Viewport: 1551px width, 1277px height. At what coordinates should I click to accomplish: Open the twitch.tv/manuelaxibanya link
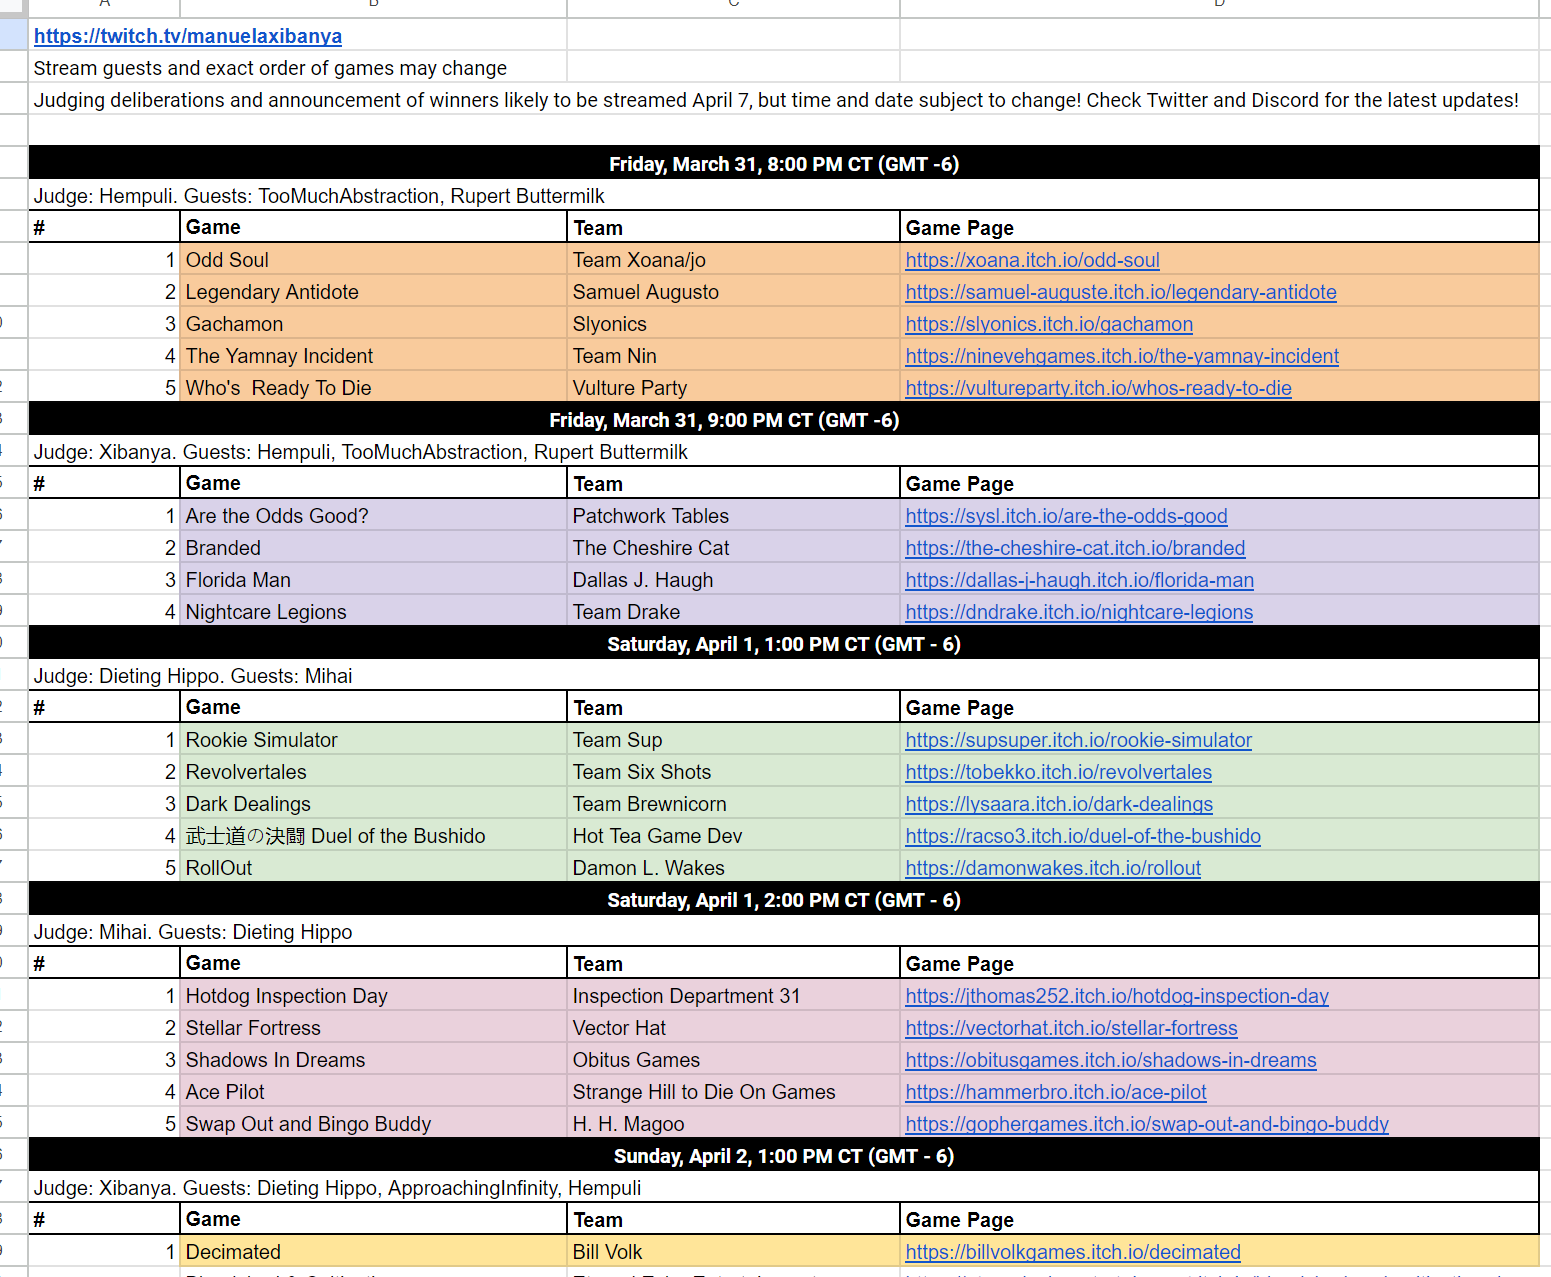[x=187, y=37]
